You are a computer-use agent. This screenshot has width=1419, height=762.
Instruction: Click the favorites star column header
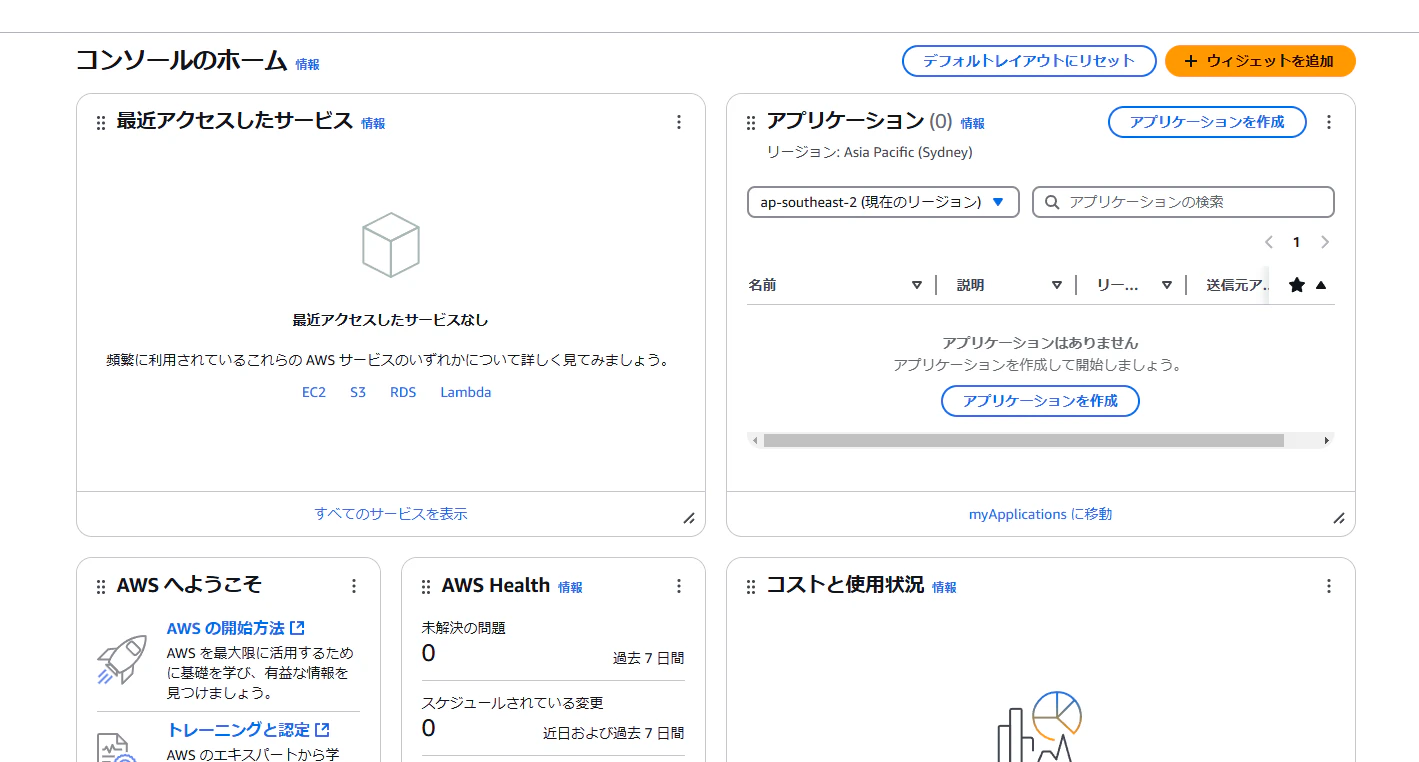point(1297,285)
